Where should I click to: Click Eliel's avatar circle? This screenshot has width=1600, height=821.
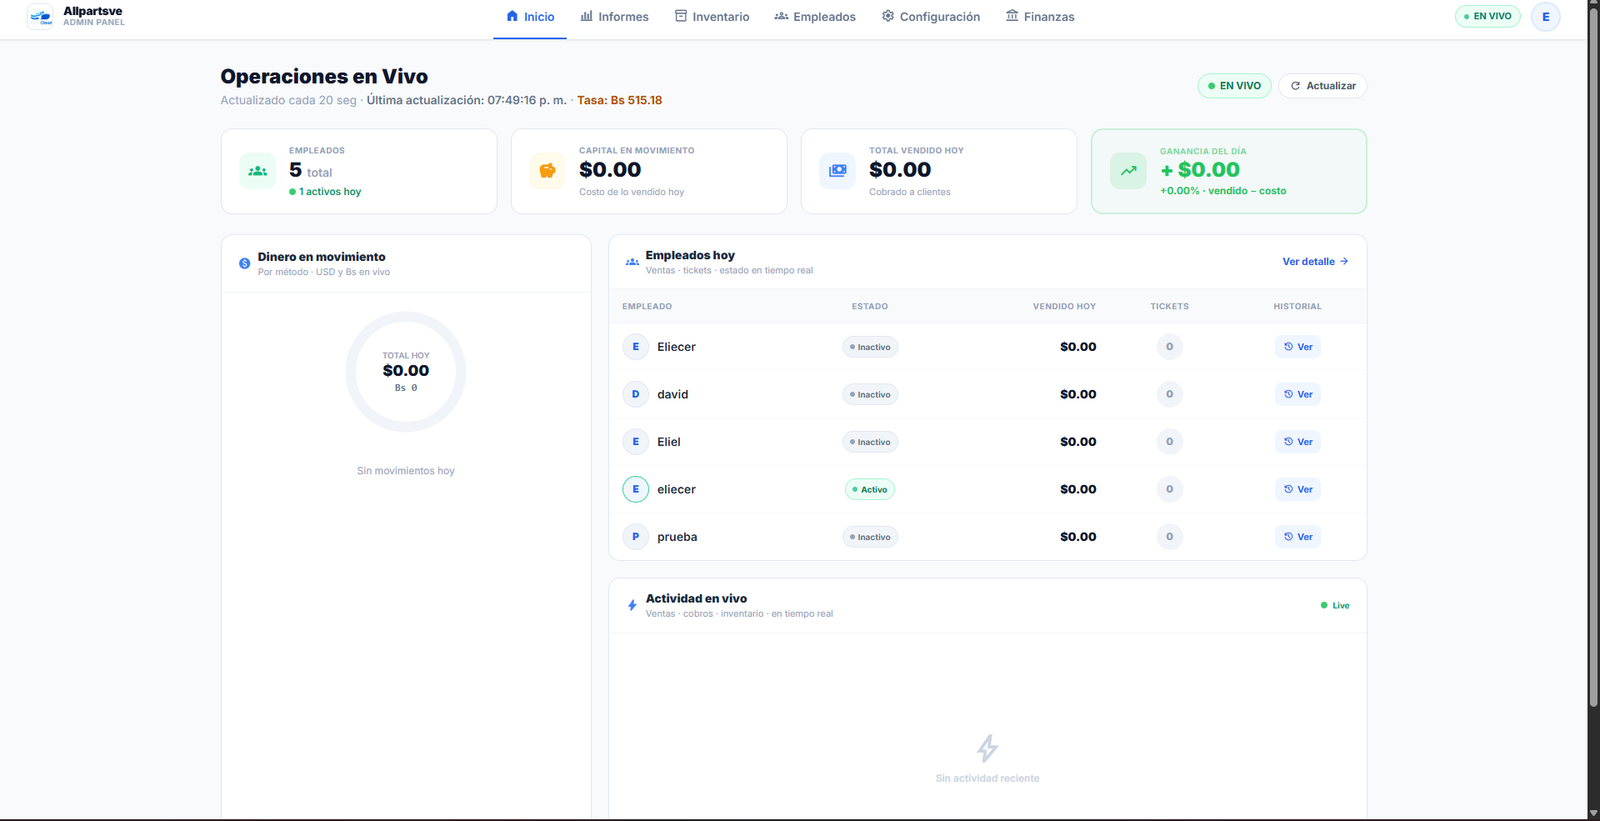point(635,442)
